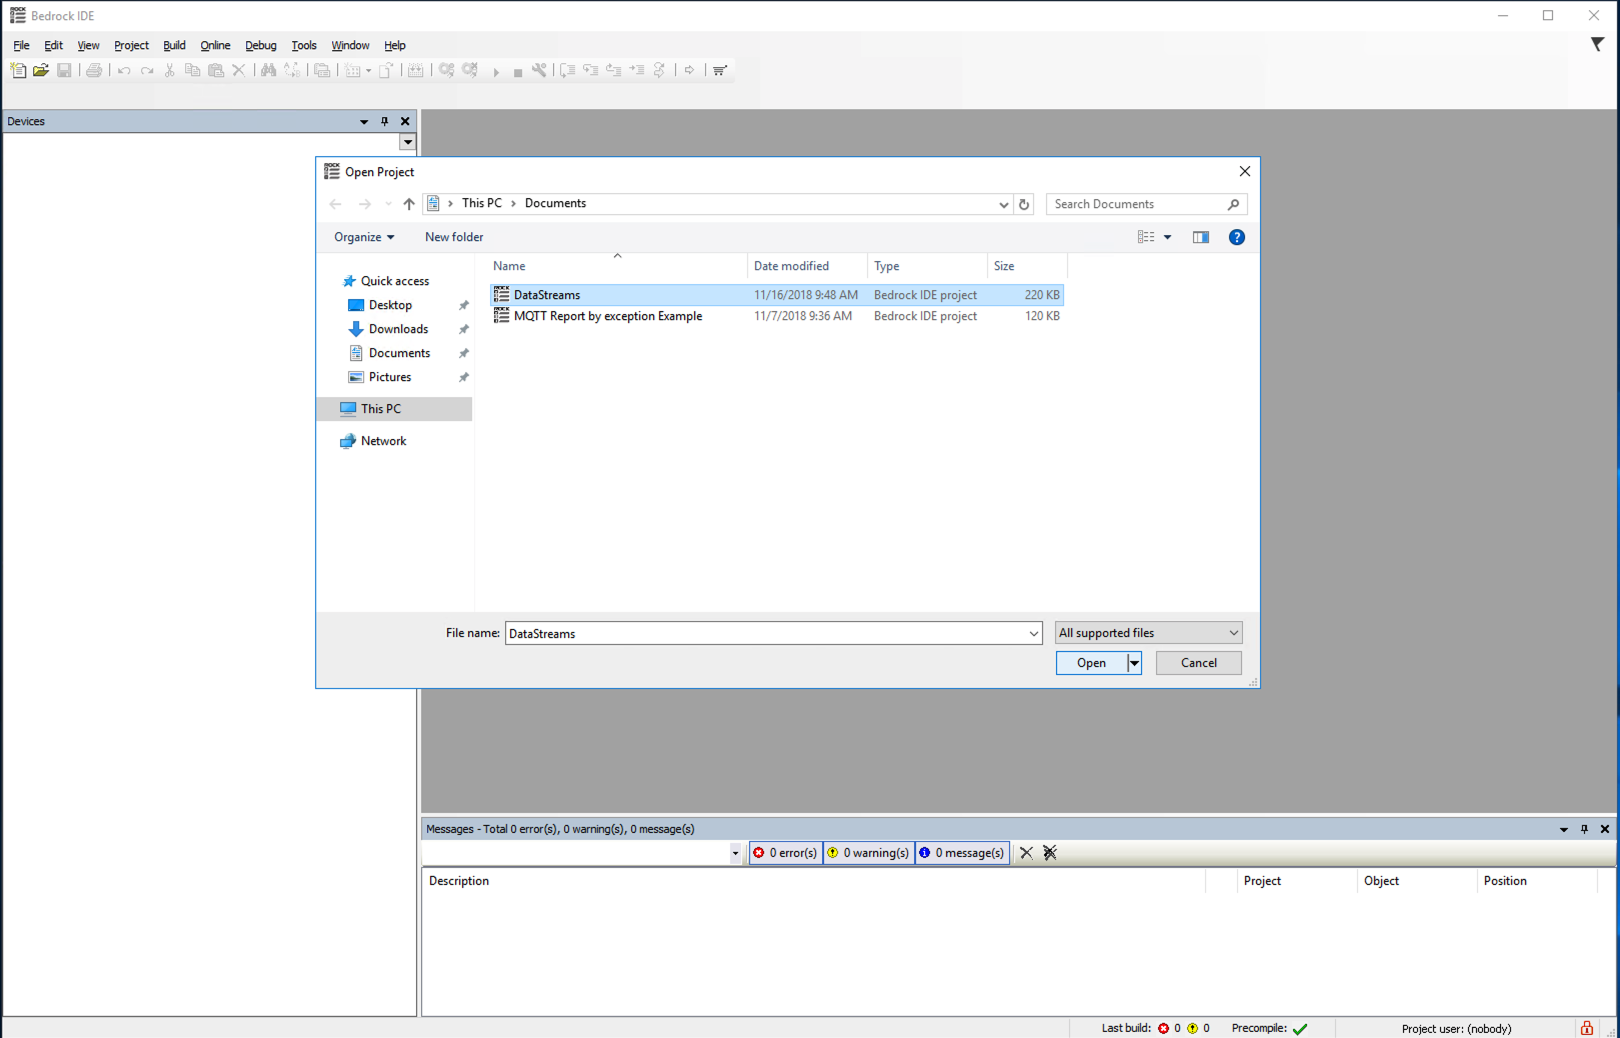Image resolution: width=1620 pixels, height=1038 pixels.
Task: Click the Cut scissors icon
Action: [170, 70]
